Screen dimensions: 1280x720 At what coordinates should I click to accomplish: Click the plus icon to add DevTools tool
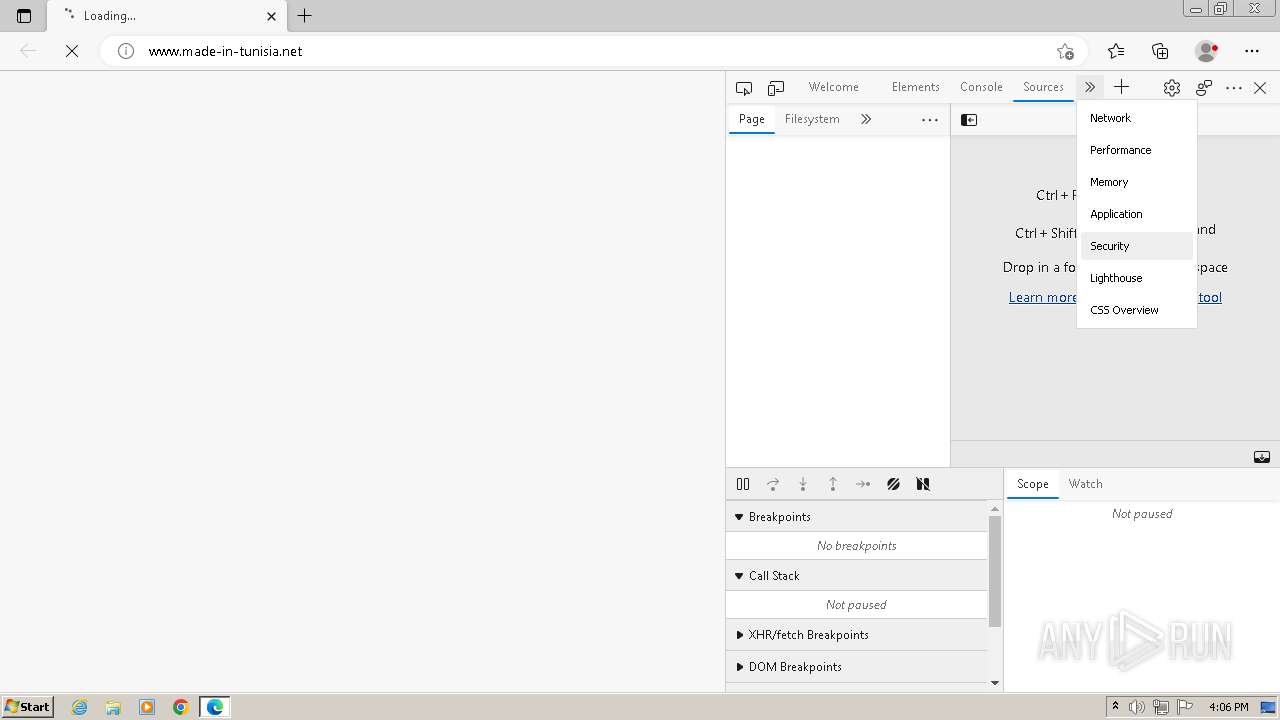[x=1121, y=87]
